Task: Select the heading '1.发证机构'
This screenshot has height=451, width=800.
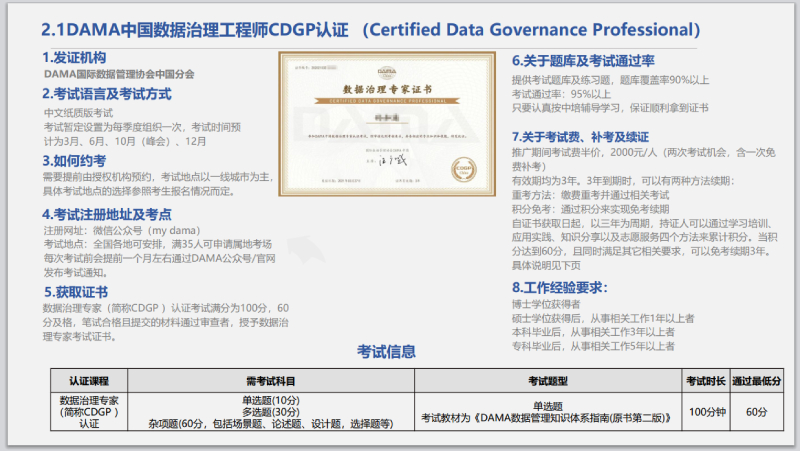Action: click(x=74, y=58)
